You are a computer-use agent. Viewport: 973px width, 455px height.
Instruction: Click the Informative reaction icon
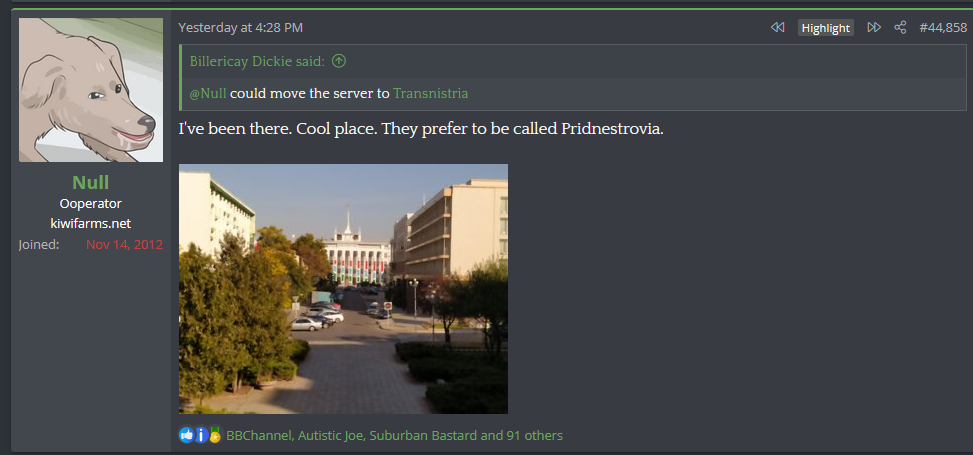[201, 435]
